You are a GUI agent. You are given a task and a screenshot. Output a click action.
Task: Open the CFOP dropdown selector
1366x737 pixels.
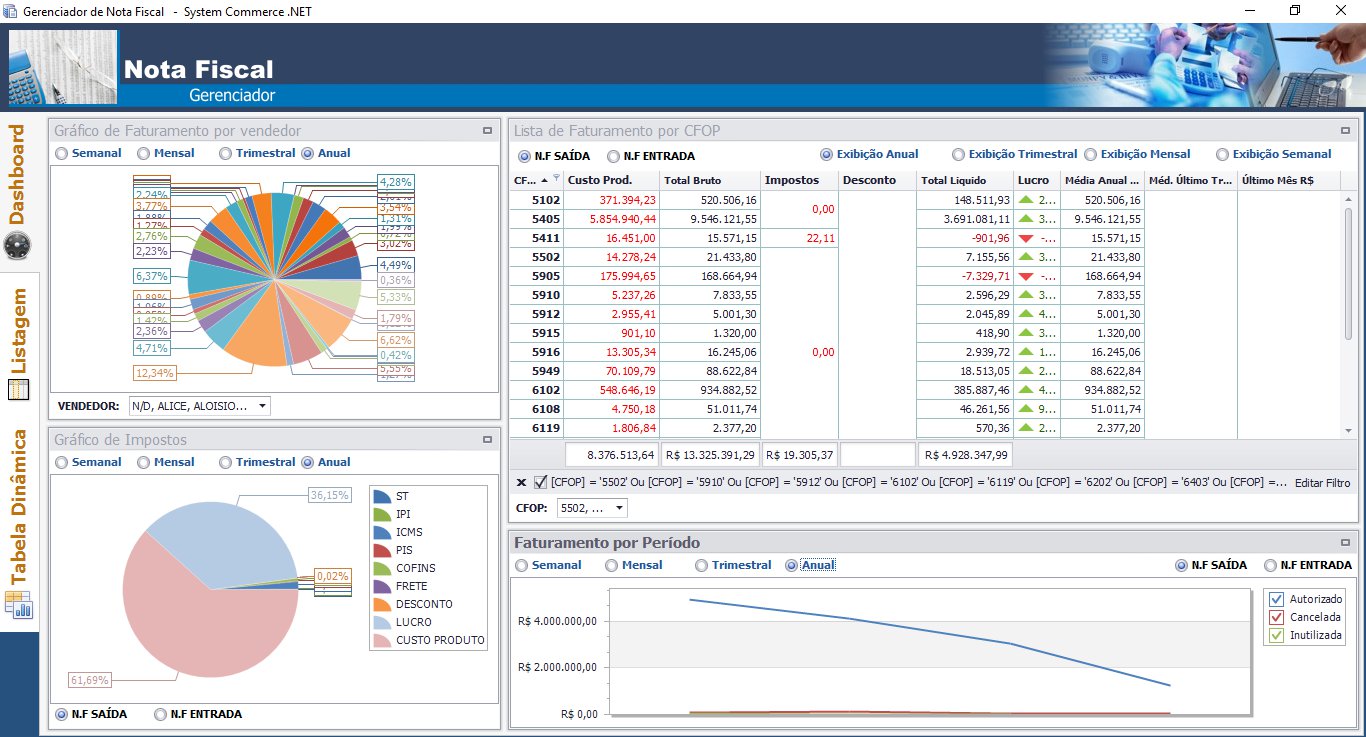(619, 509)
